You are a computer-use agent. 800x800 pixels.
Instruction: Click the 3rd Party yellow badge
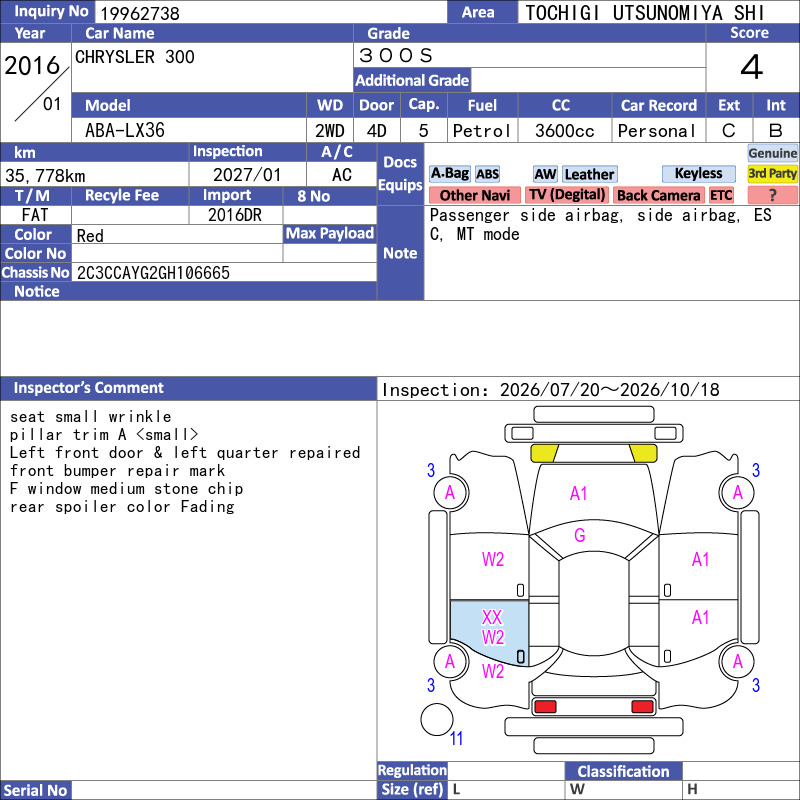pyautogui.click(x=772, y=173)
